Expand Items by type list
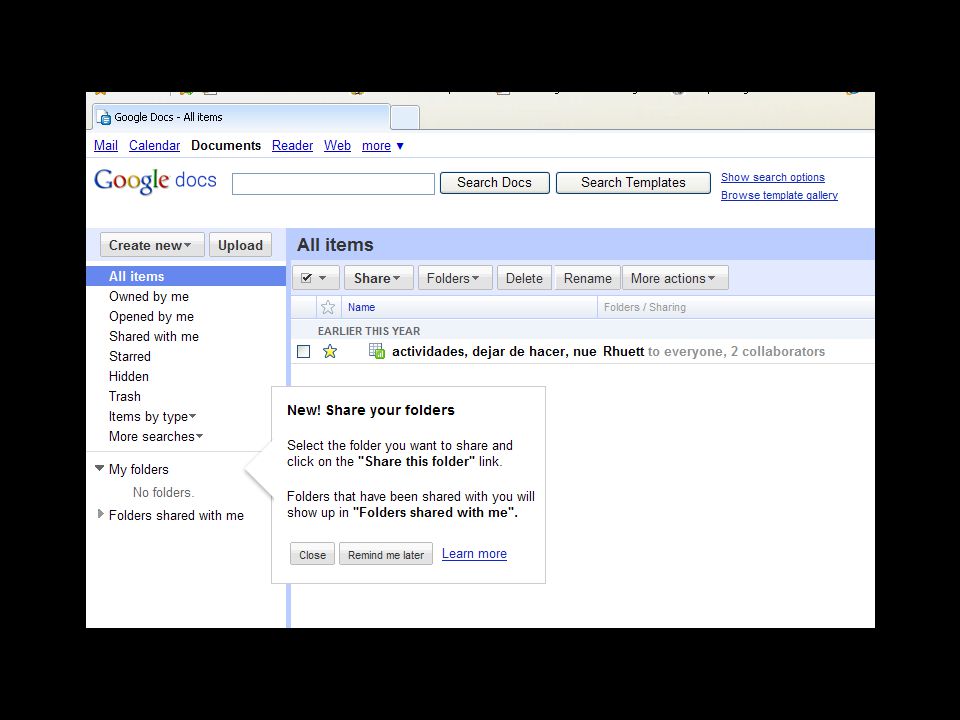The width and height of the screenshot is (960, 720). click(x=152, y=416)
